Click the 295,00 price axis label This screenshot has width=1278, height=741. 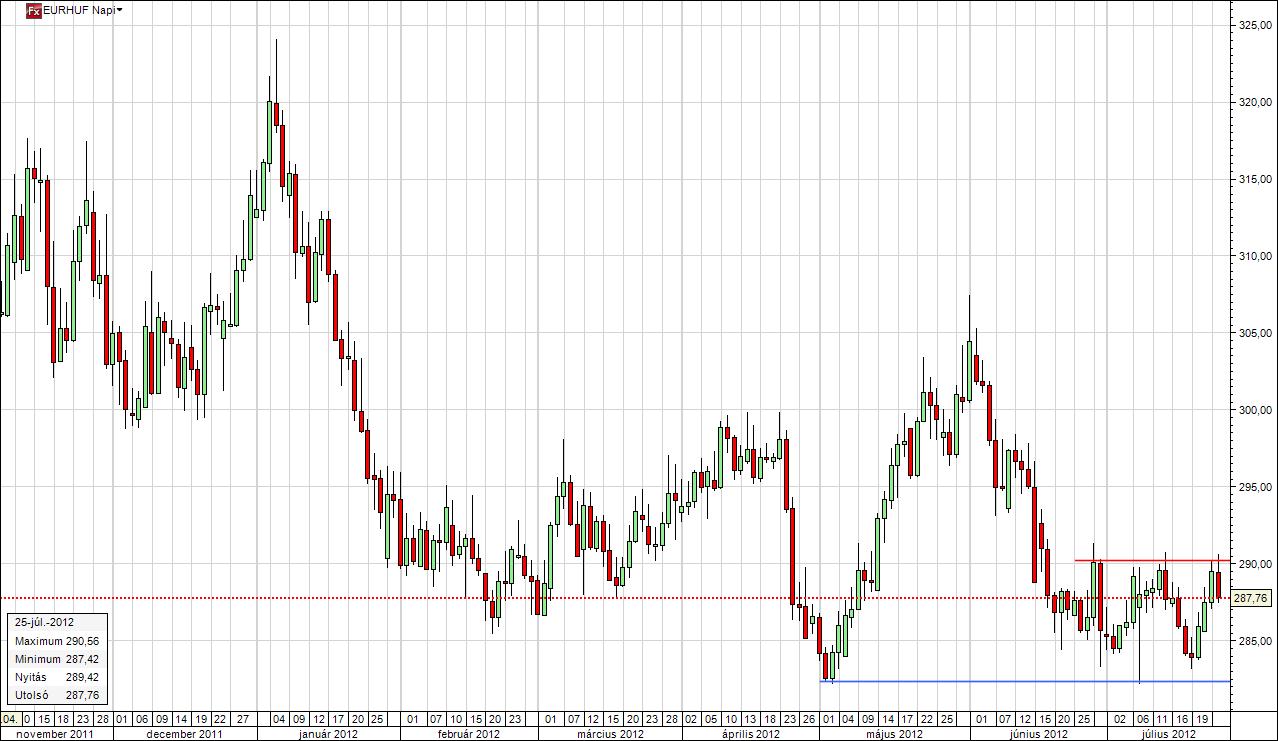(1254, 487)
